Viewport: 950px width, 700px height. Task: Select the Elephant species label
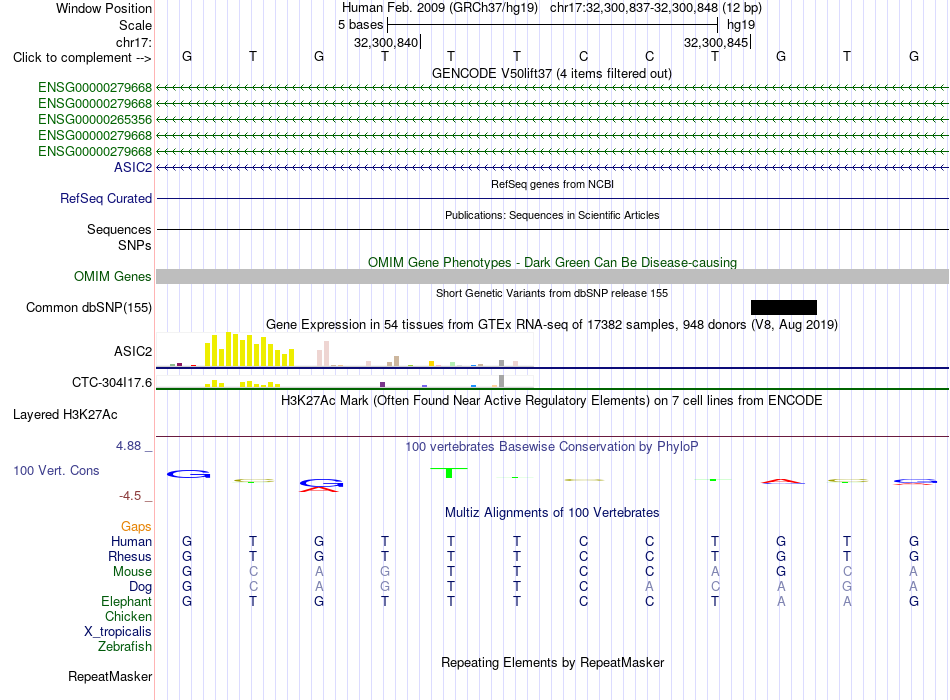click(x=127, y=601)
